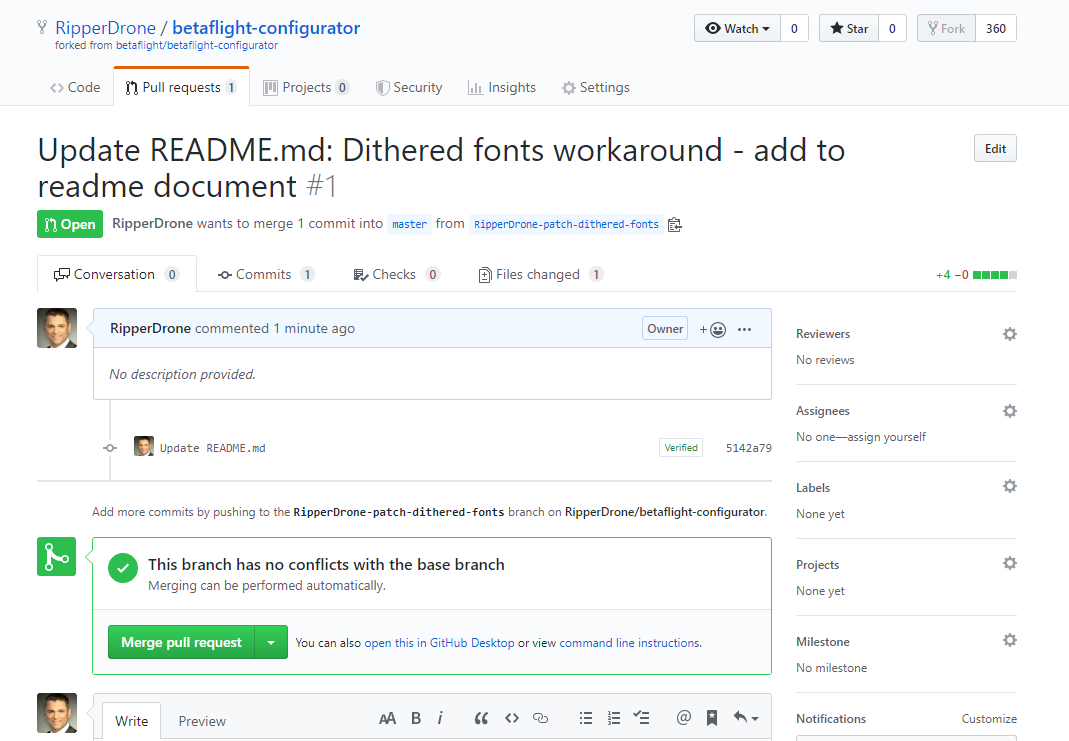This screenshot has width=1069, height=741.
Task: Click the avatar next to the Write box
Action: tap(57, 713)
